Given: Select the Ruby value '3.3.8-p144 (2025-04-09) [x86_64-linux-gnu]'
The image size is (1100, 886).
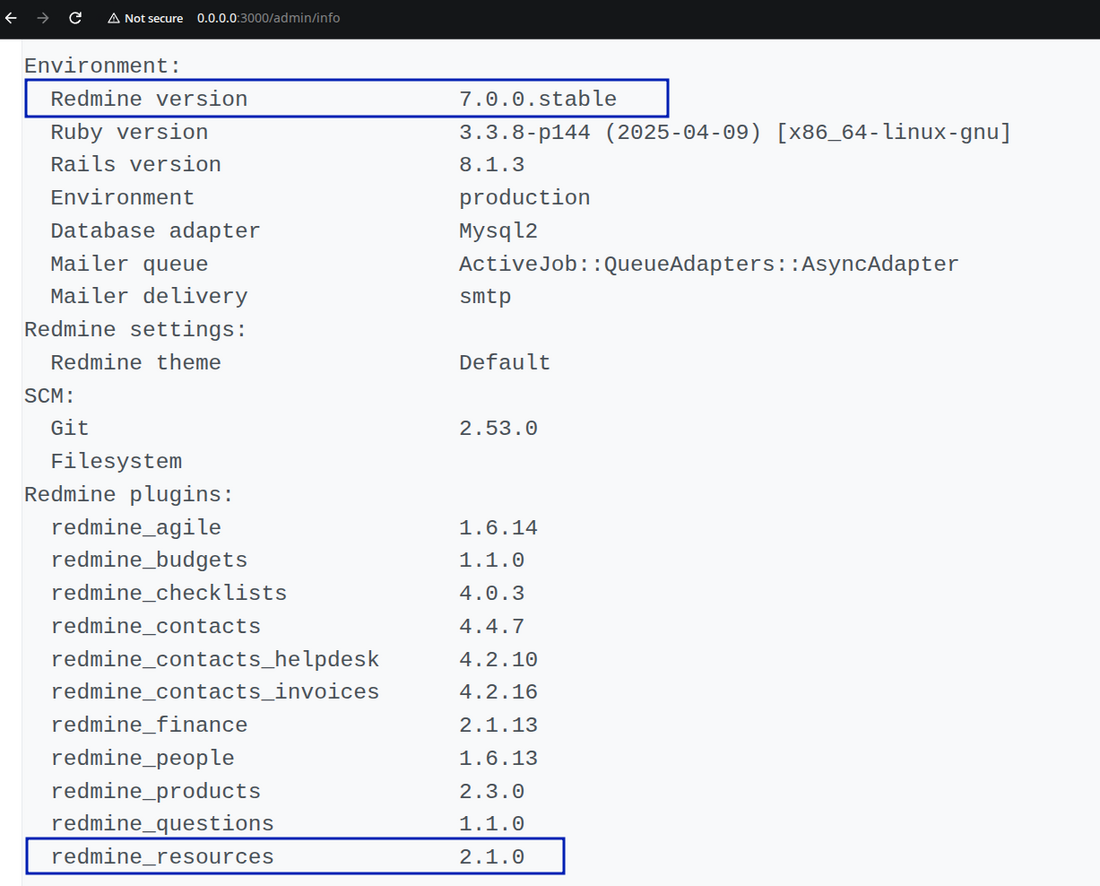Looking at the screenshot, I should pos(735,132).
